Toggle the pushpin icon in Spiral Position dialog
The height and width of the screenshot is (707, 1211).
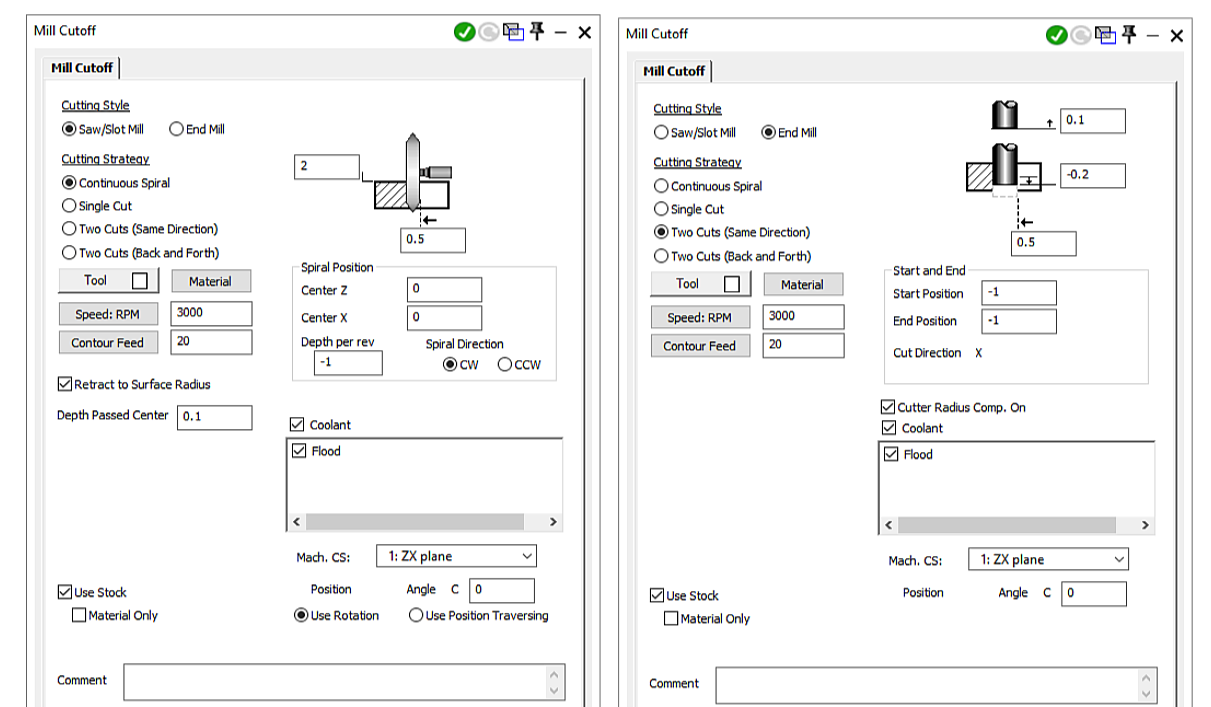coord(537,31)
